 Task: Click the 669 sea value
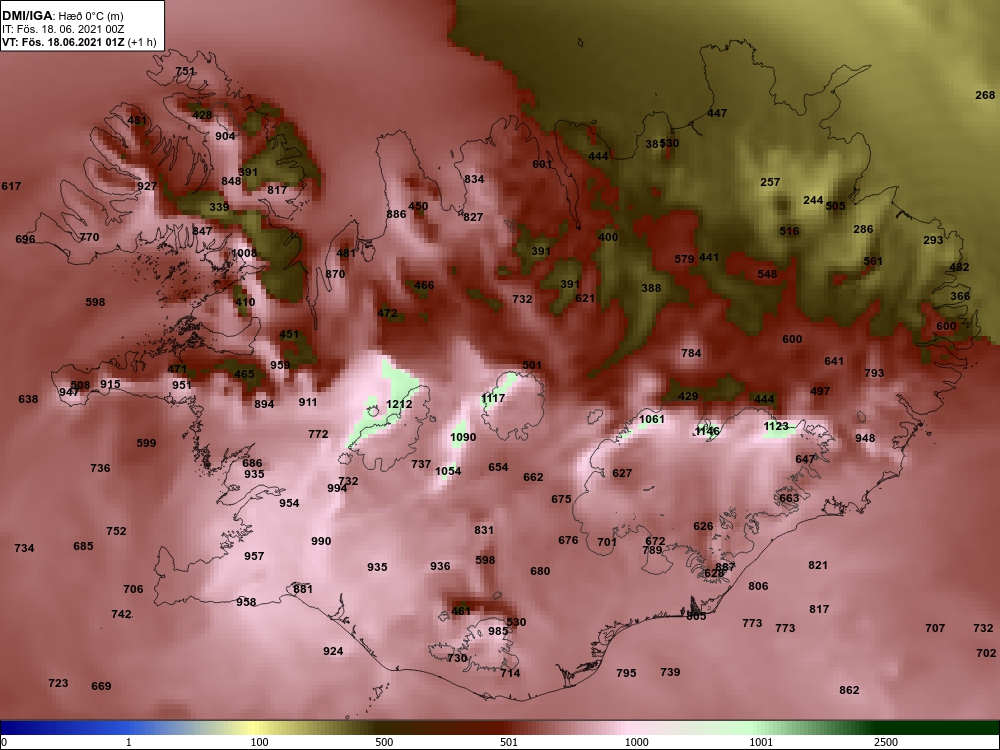coord(101,686)
